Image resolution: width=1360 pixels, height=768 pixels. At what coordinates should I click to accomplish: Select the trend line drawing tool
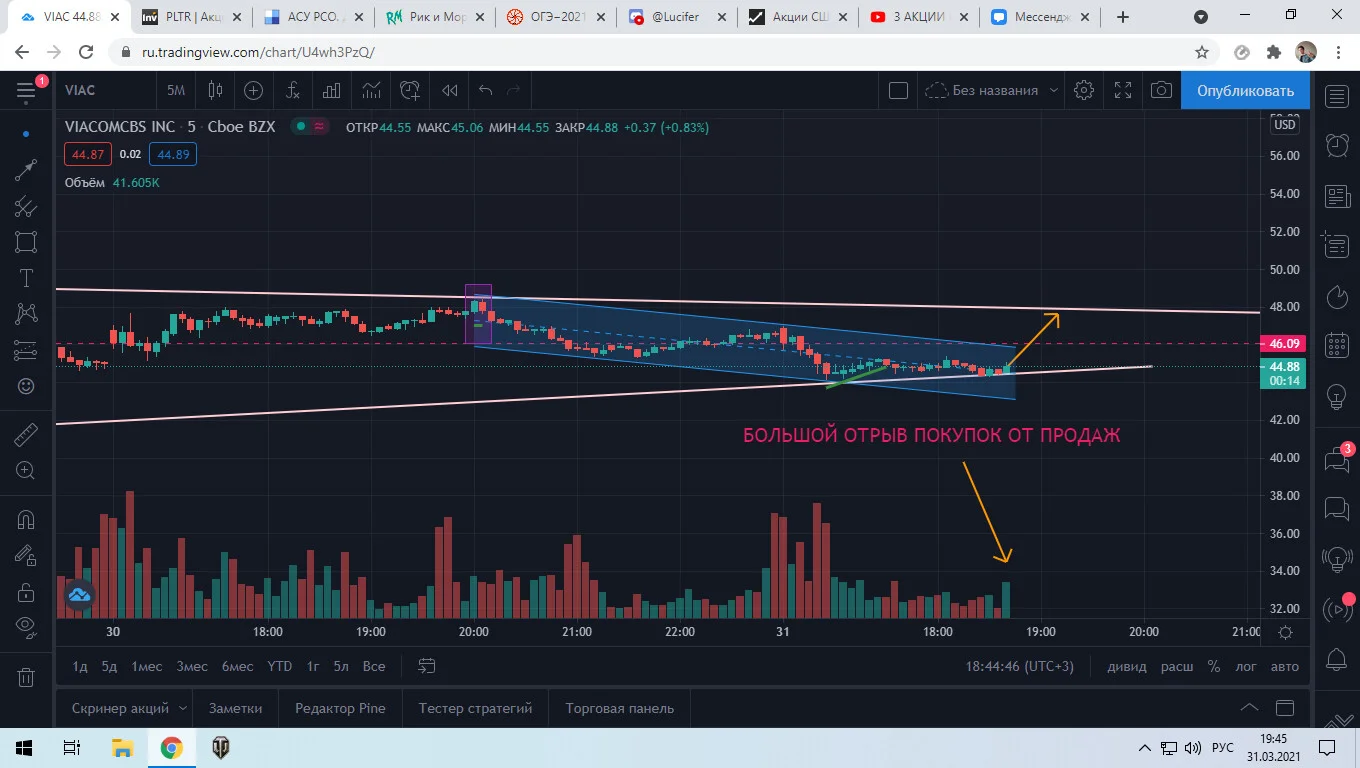point(26,170)
